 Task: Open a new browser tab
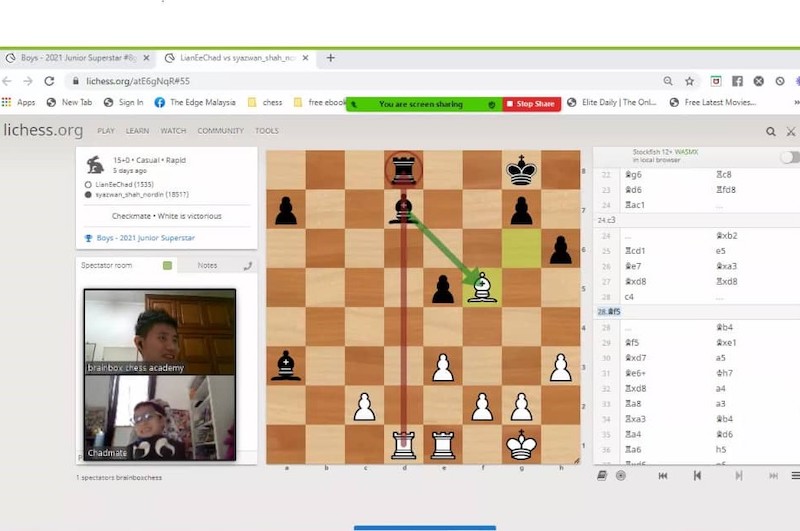click(x=331, y=58)
